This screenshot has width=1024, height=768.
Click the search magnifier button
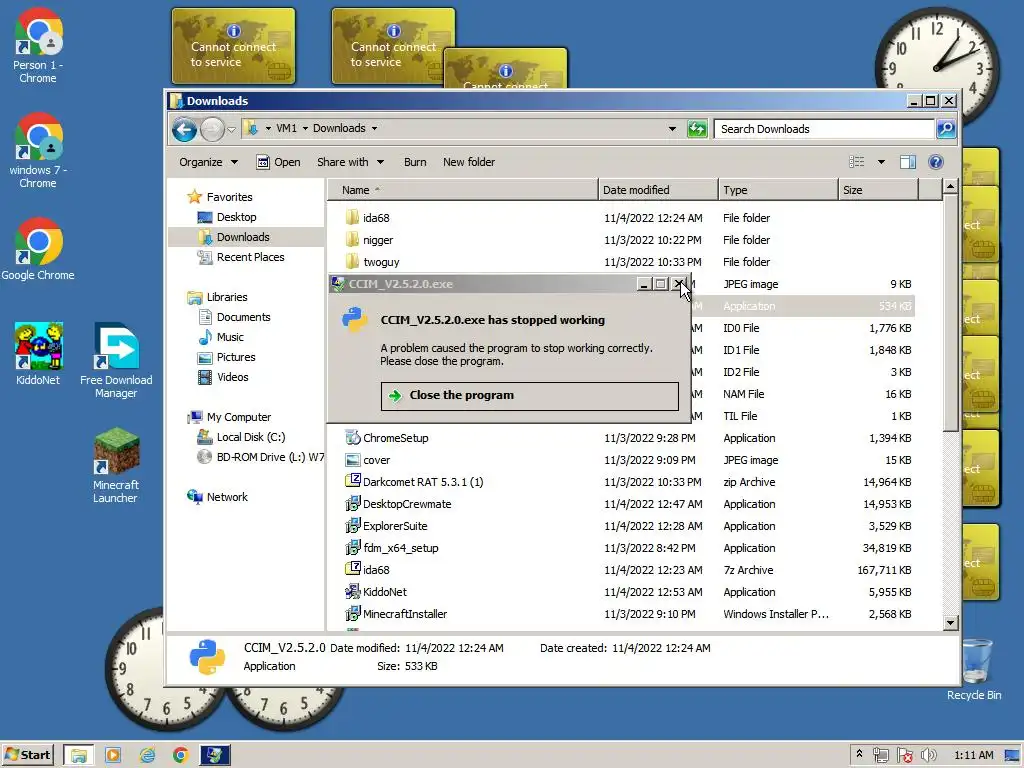tap(946, 129)
